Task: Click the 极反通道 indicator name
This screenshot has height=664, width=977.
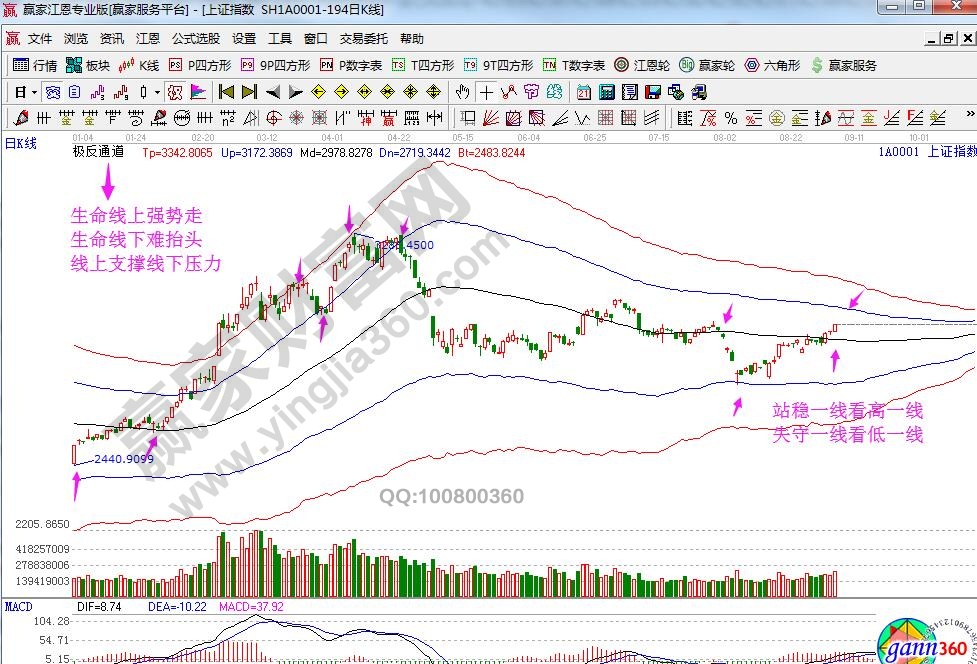Action: click(x=98, y=153)
